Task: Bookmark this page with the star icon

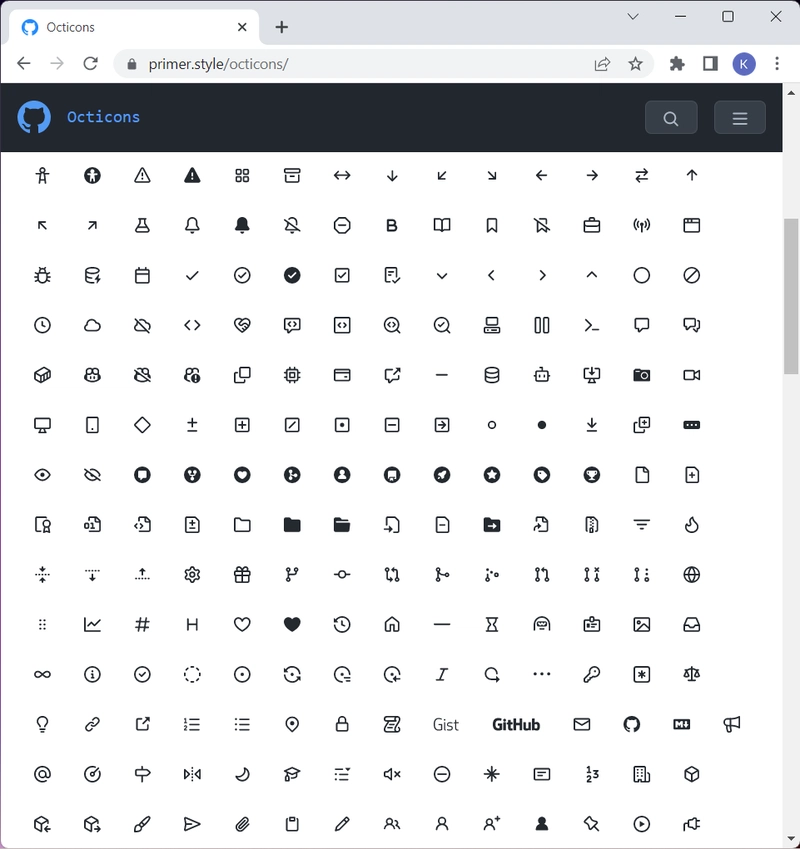Action: click(635, 64)
